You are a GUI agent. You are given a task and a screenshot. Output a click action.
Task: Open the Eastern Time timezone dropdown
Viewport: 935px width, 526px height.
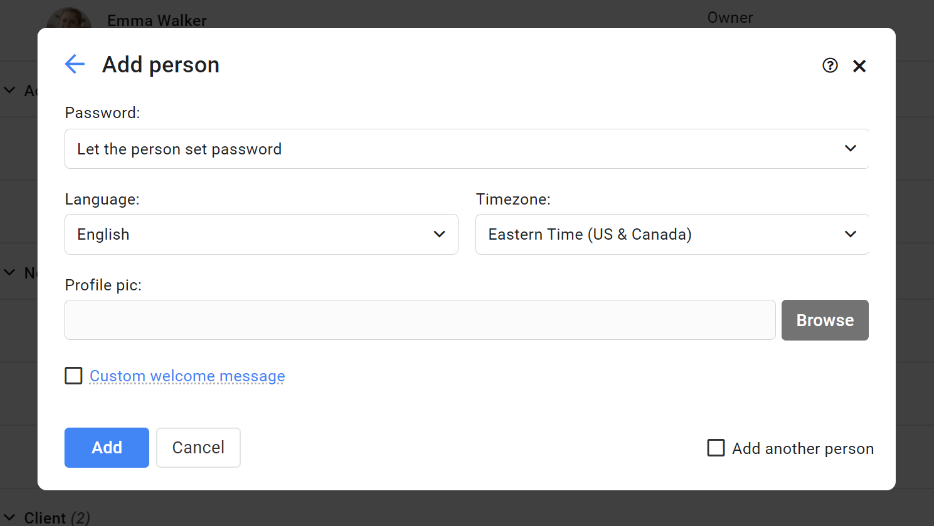672,234
